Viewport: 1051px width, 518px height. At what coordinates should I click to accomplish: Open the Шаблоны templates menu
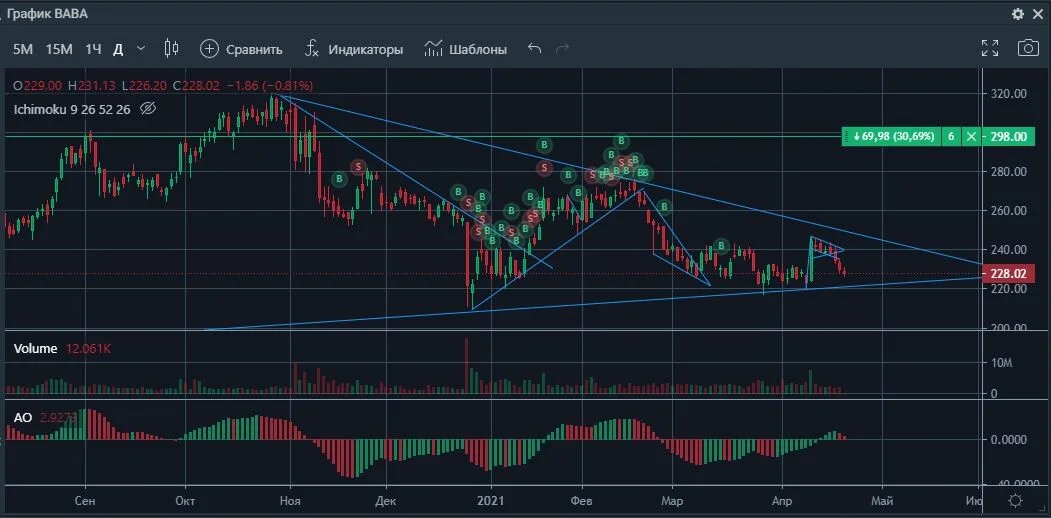point(465,49)
